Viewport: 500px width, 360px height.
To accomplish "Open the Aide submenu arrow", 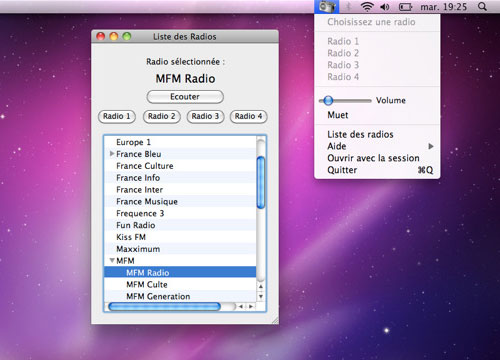I will pos(431,146).
